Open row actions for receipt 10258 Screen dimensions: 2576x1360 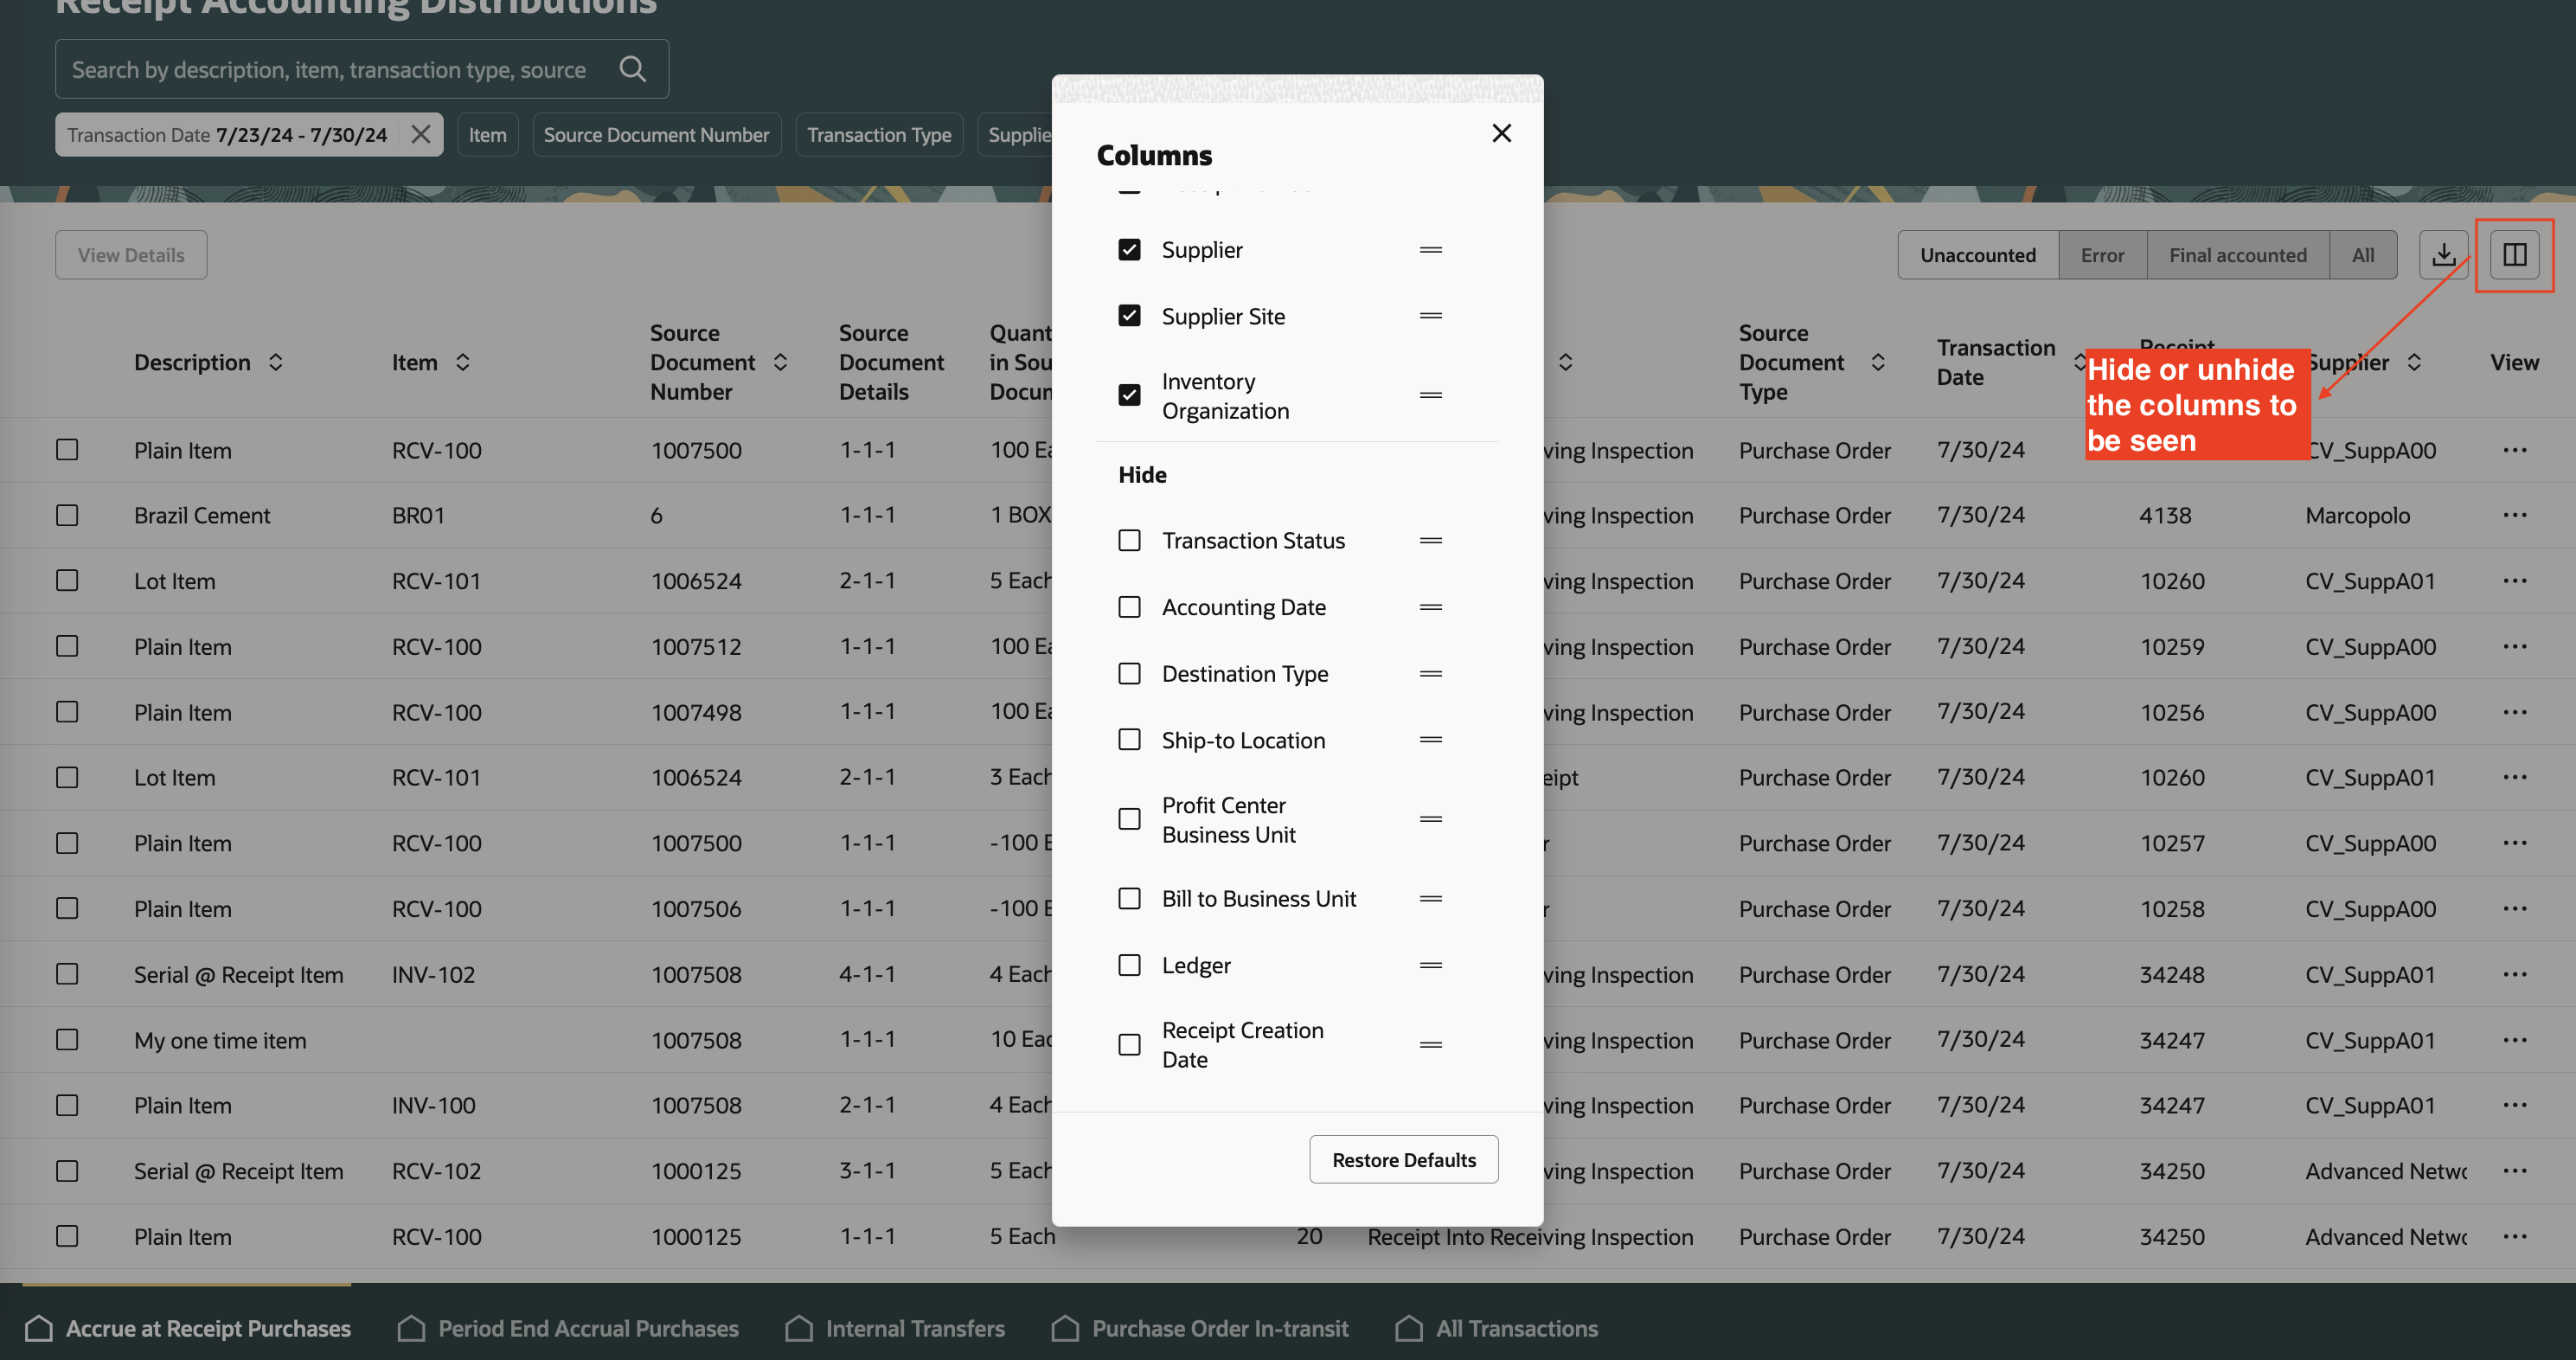click(2514, 909)
